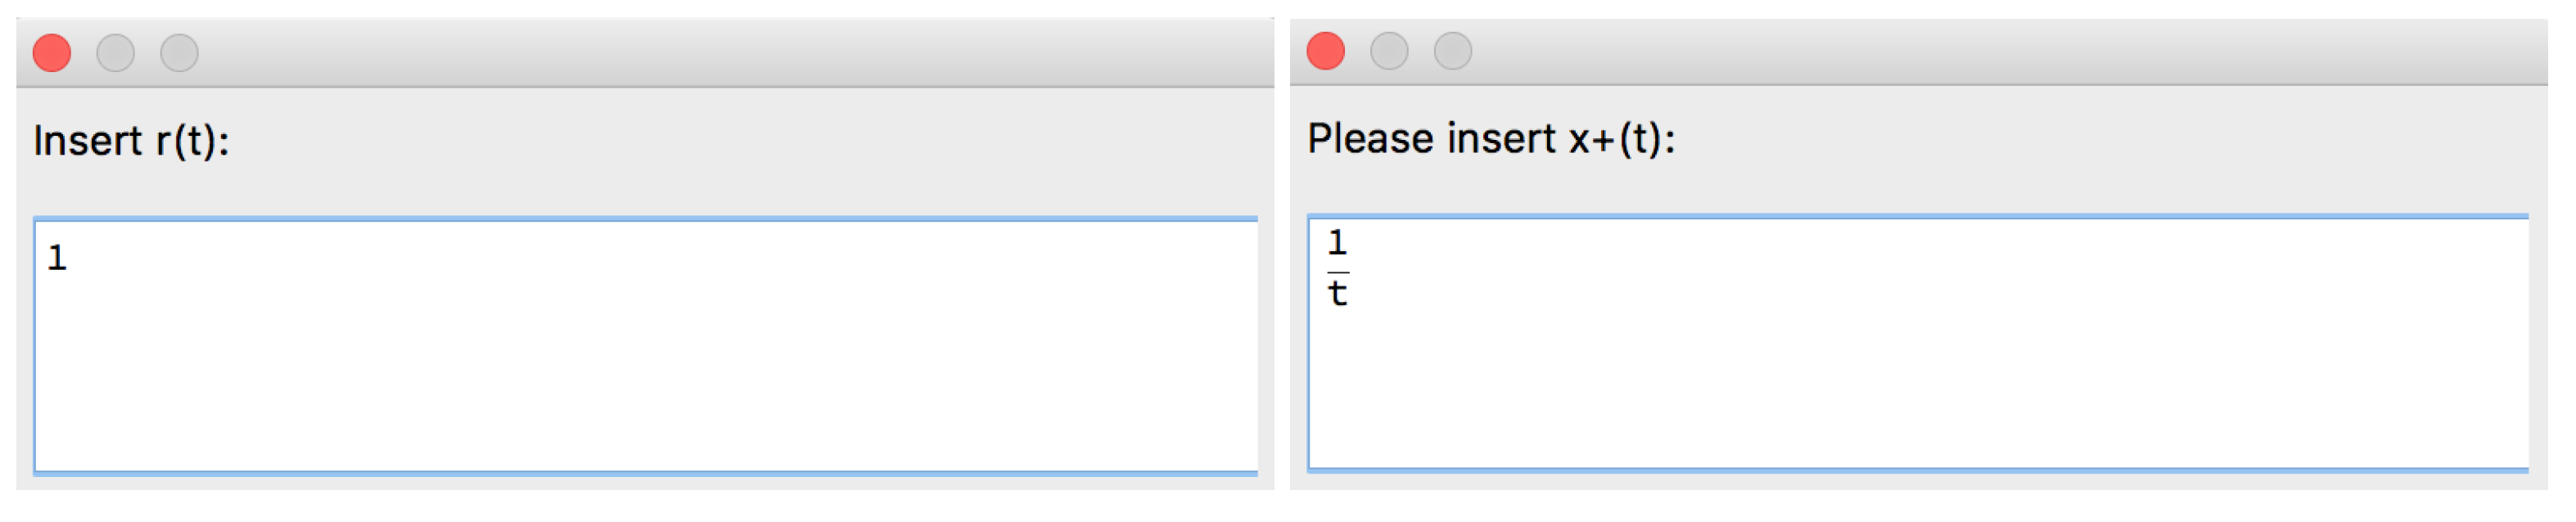The height and width of the screenshot is (522, 2576).
Task: Minimize the 'Insert r(t)' window
Action: pos(116,53)
